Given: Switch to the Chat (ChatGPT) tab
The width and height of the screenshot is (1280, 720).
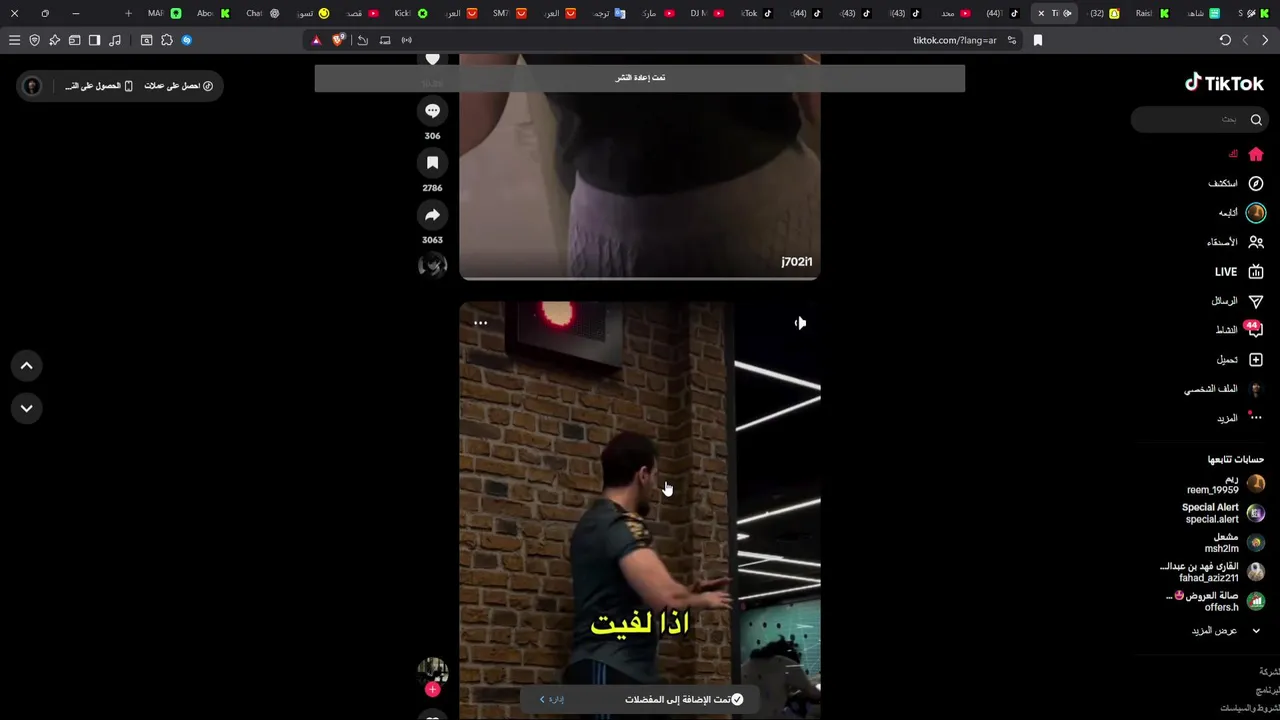Looking at the screenshot, I should pos(263,13).
